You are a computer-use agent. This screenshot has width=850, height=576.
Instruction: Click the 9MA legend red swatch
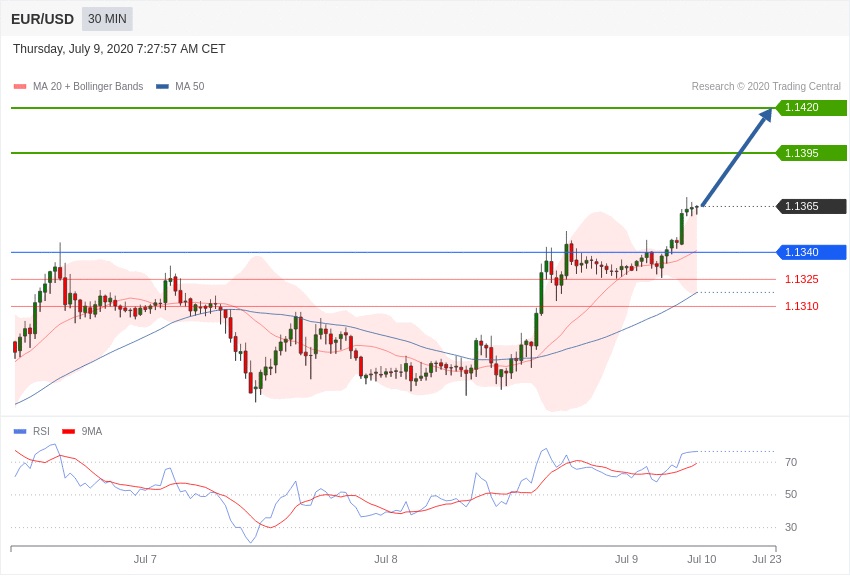pyautogui.click(x=68, y=432)
